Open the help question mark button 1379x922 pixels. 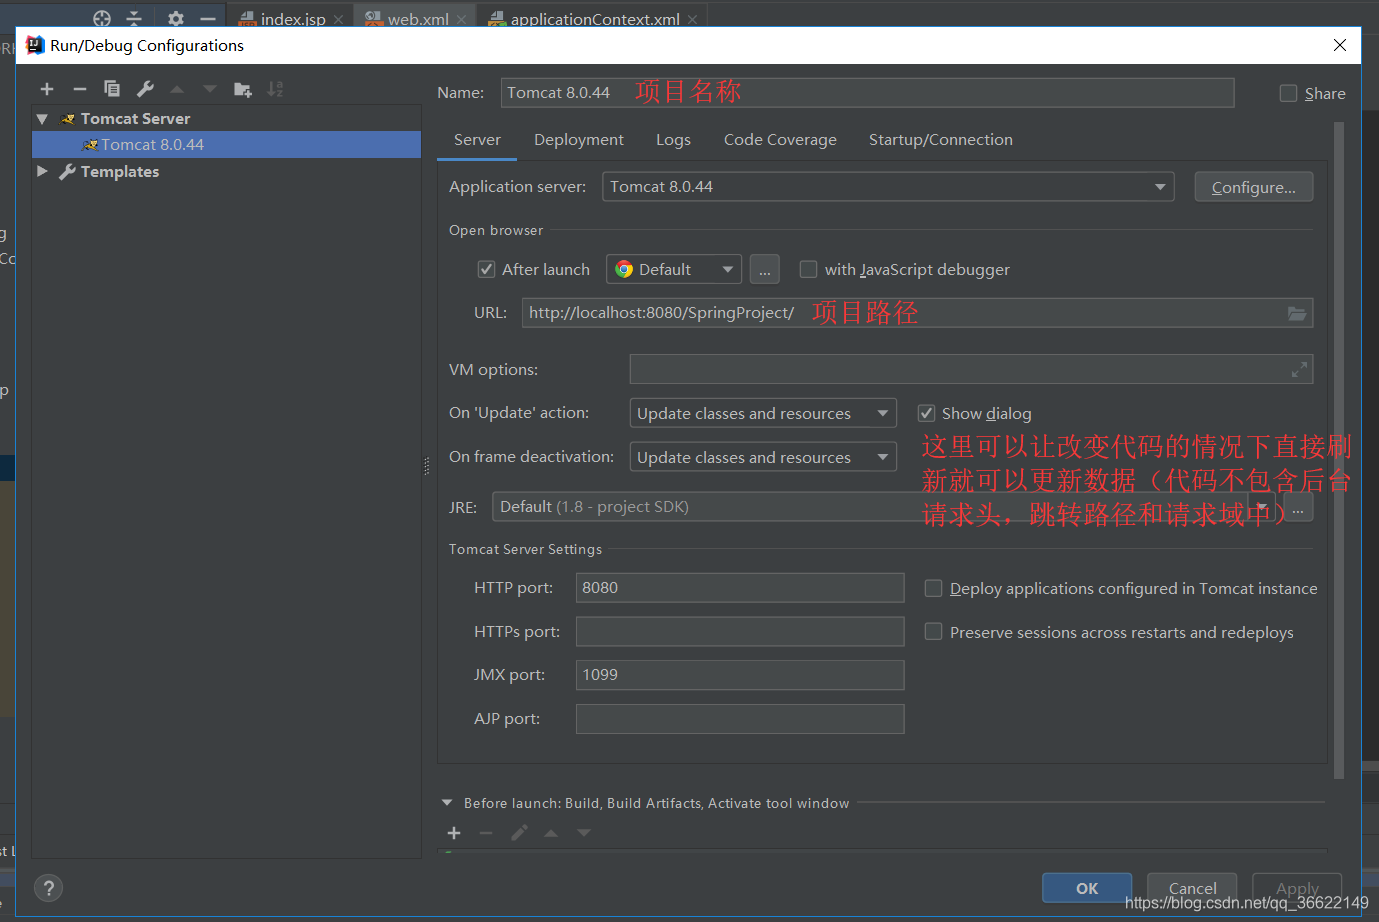[48, 888]
